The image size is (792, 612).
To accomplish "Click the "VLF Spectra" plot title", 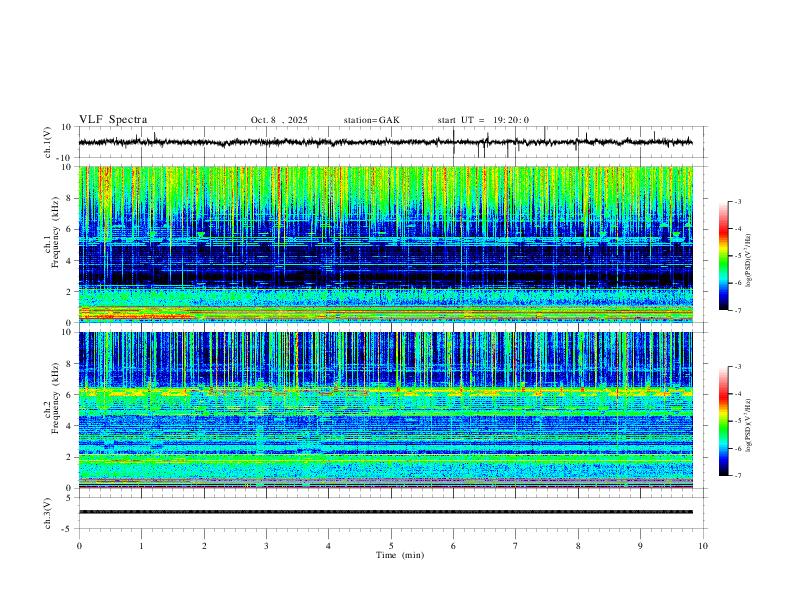I will tap(113, 120).
